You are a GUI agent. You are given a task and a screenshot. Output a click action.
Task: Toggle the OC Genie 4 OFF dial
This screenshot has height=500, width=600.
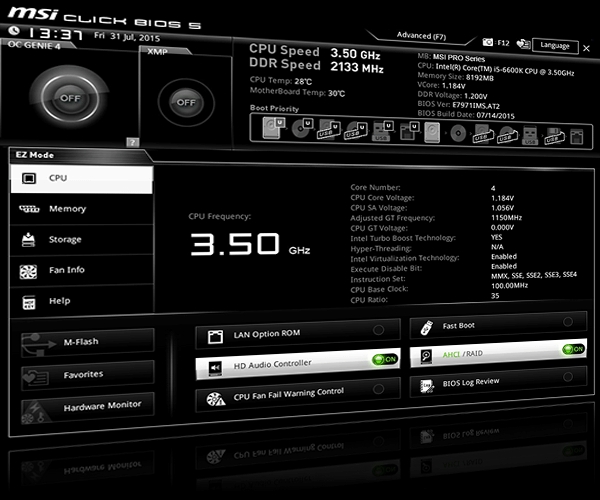(x=70, y=98)
